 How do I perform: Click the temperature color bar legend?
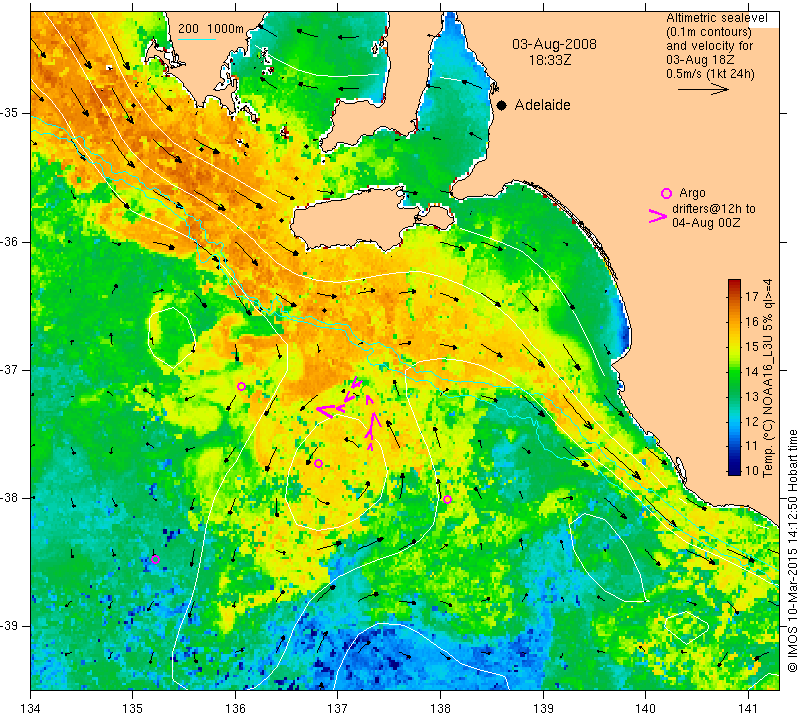click(x=734, y=377)
